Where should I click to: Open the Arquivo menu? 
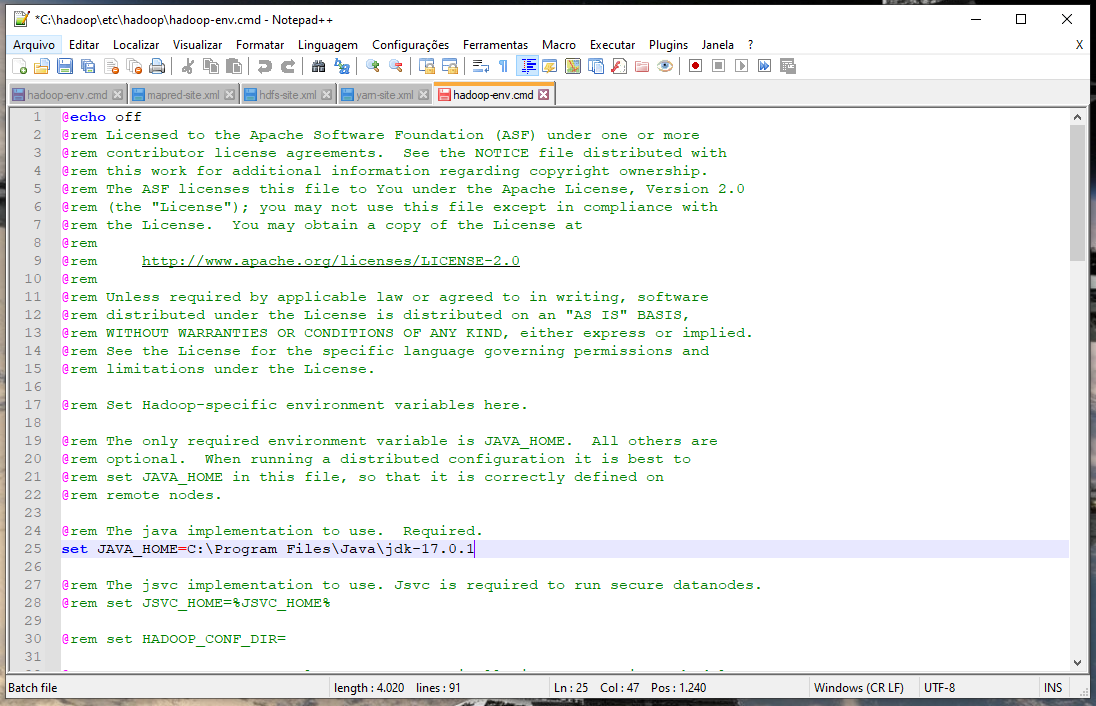click(x=34, y=45)
